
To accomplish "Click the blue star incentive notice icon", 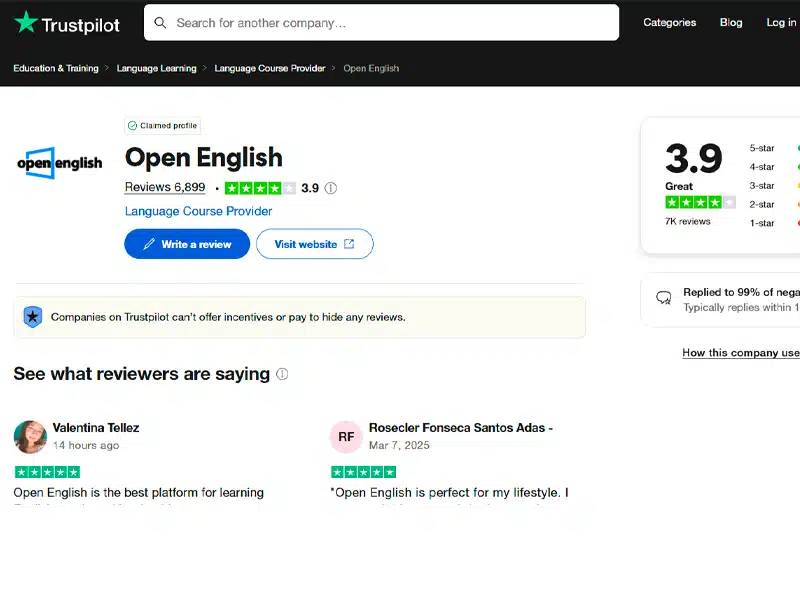I will coord(32,315).
